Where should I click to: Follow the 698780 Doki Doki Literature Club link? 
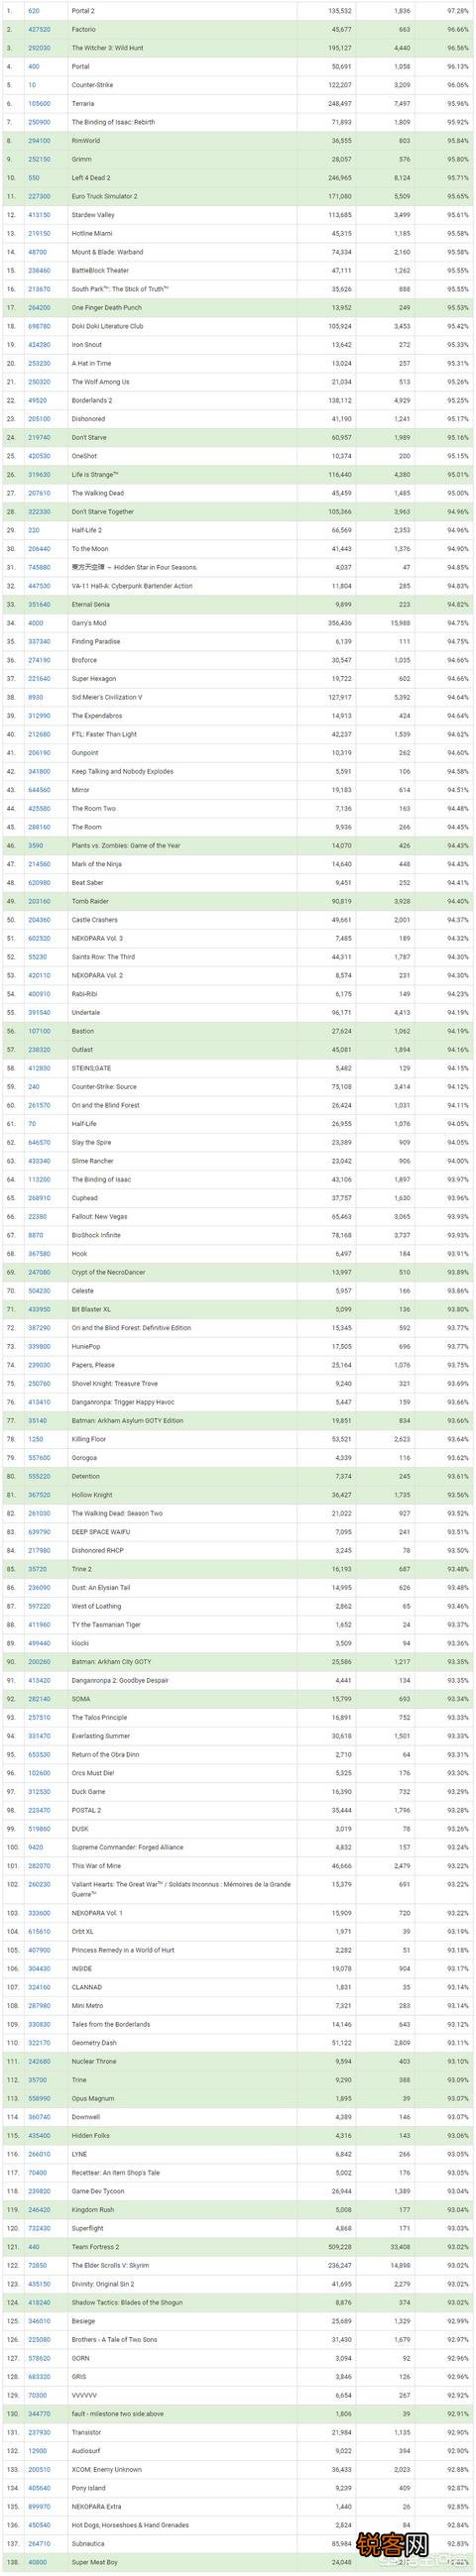(x=38, y=326)
